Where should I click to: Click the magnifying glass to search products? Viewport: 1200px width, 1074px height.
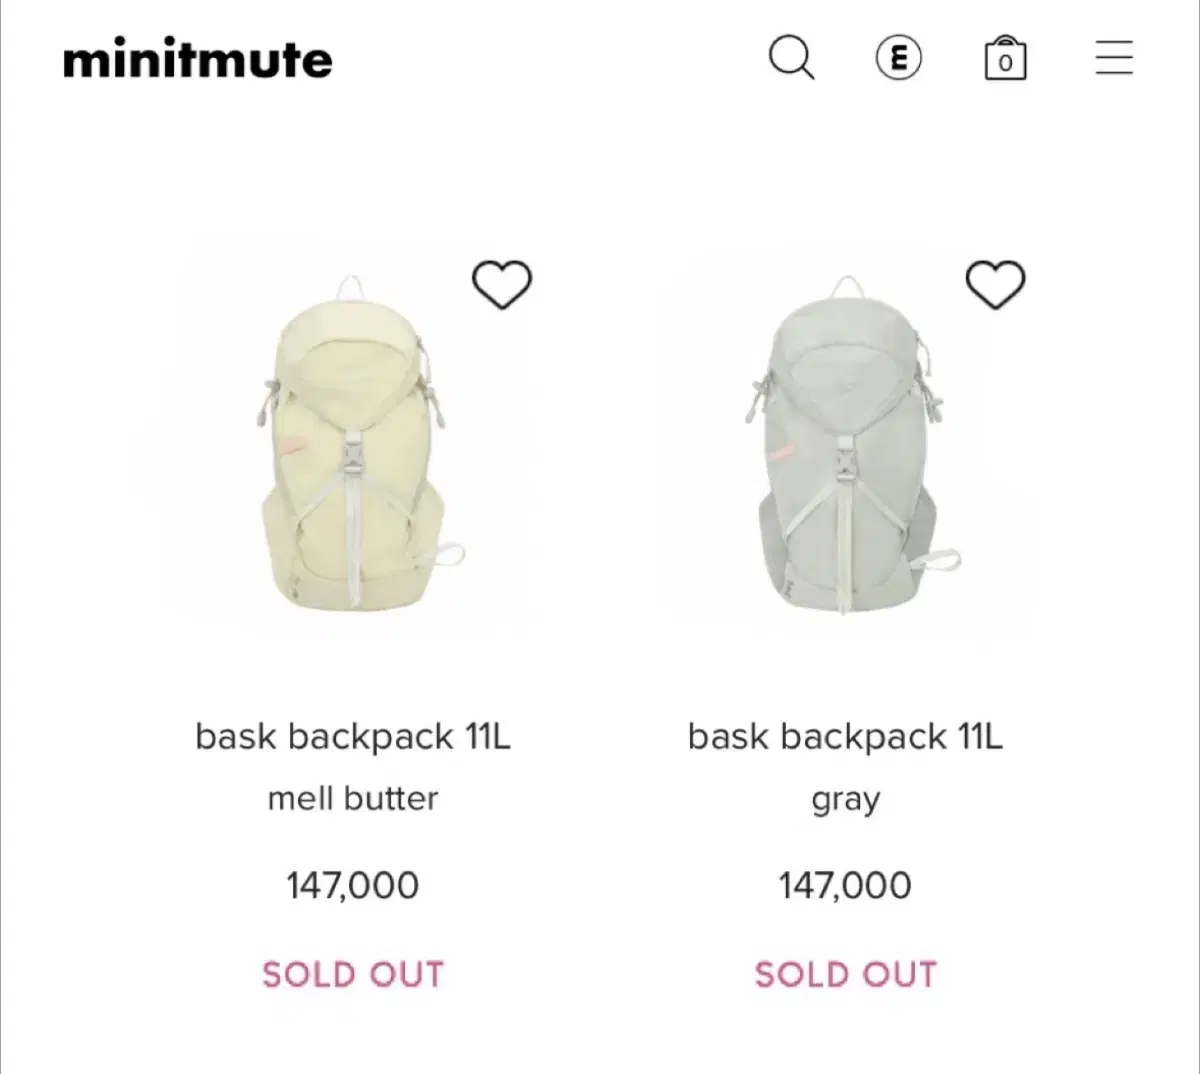tap(792, 59)
